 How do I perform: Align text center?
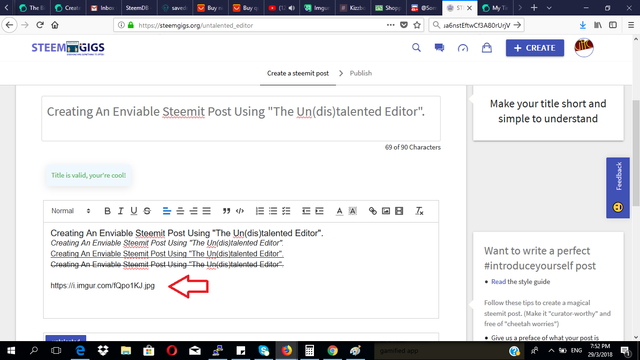pos(180,211)
